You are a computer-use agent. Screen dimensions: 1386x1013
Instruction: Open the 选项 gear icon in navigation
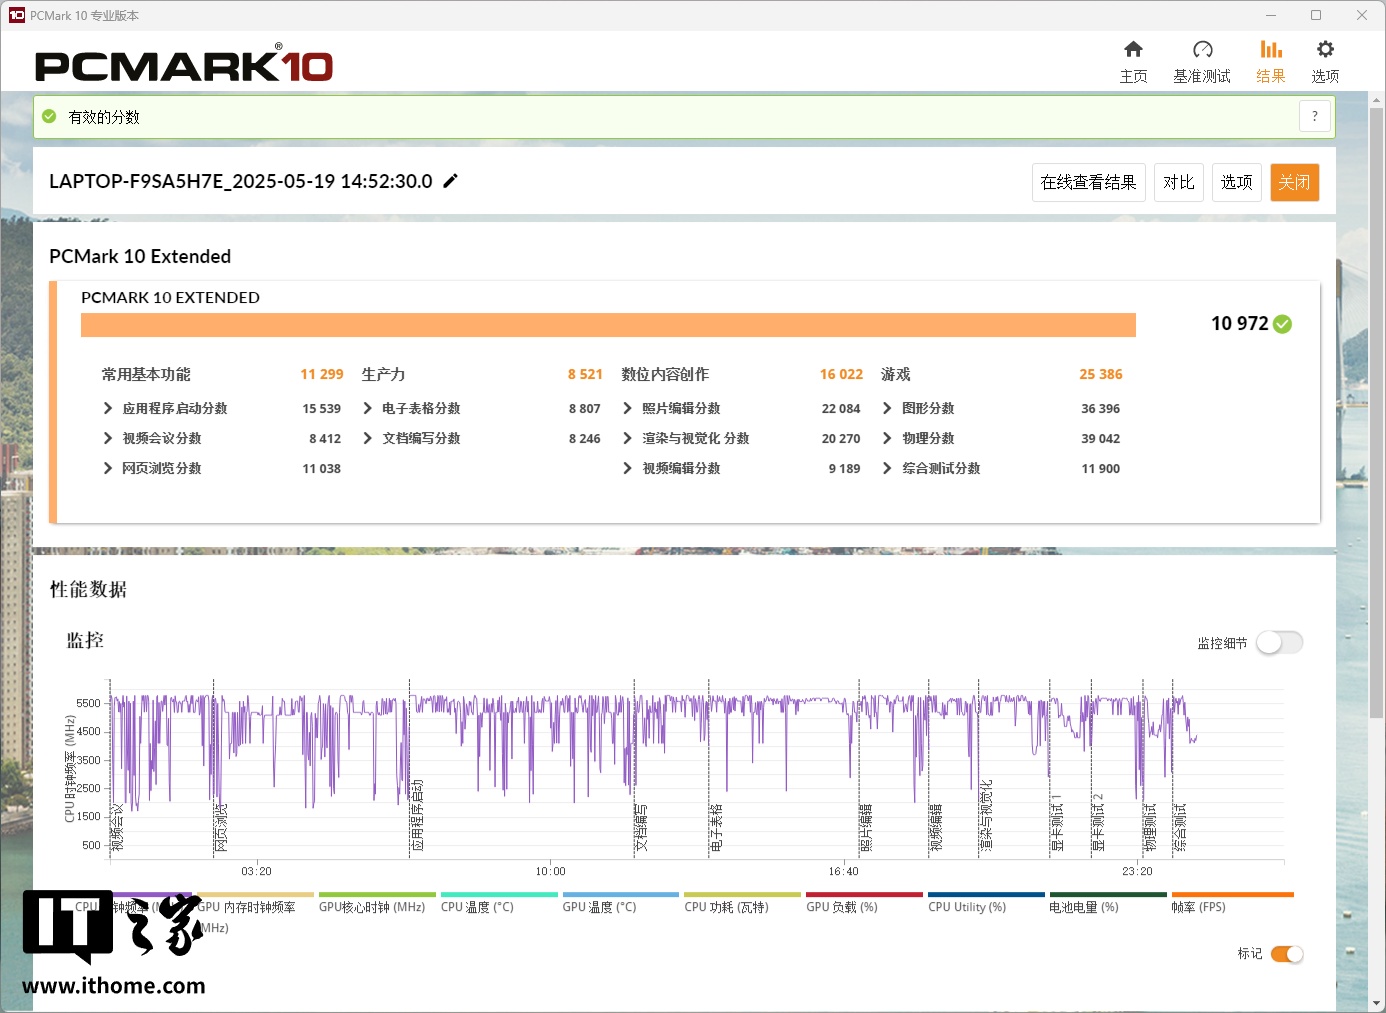(x=1325, y=49)
